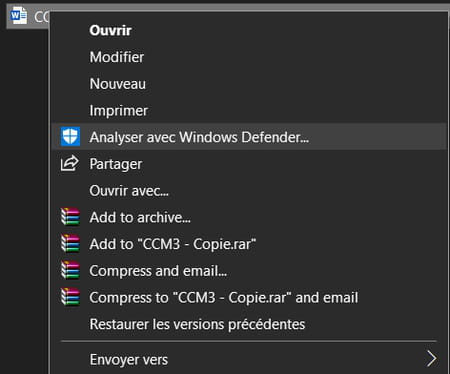Click WinRAR icon beside Compress and email
The width and height of the screenshot is (450, 374).
click(x=70, y=270)
